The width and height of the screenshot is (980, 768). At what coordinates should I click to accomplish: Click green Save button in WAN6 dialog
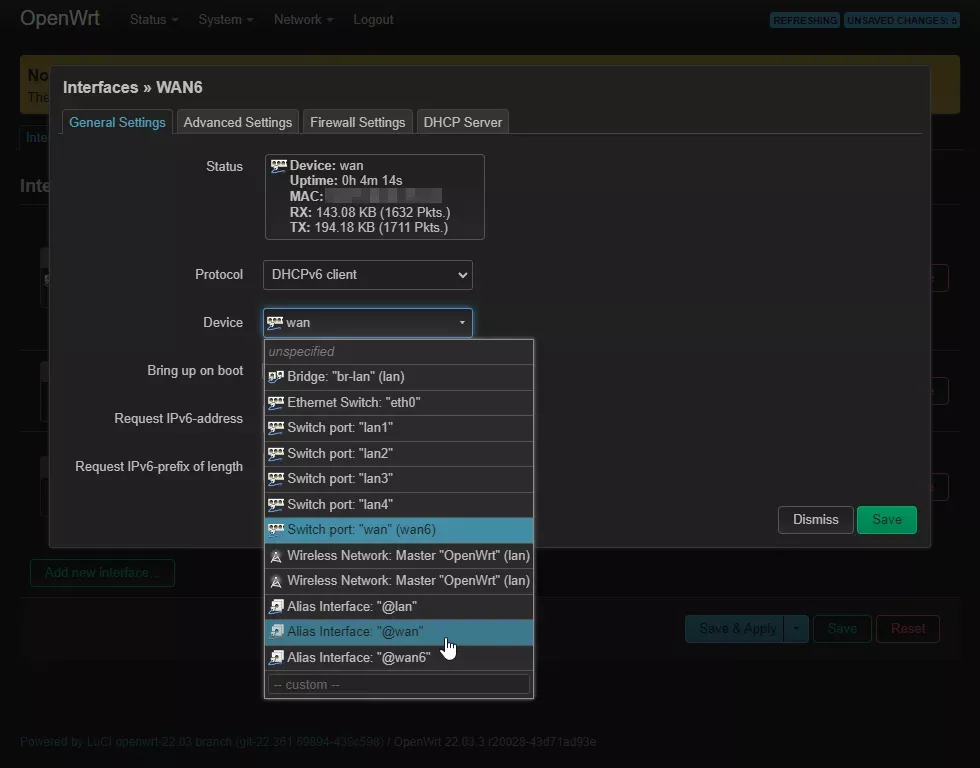(887, 520)
